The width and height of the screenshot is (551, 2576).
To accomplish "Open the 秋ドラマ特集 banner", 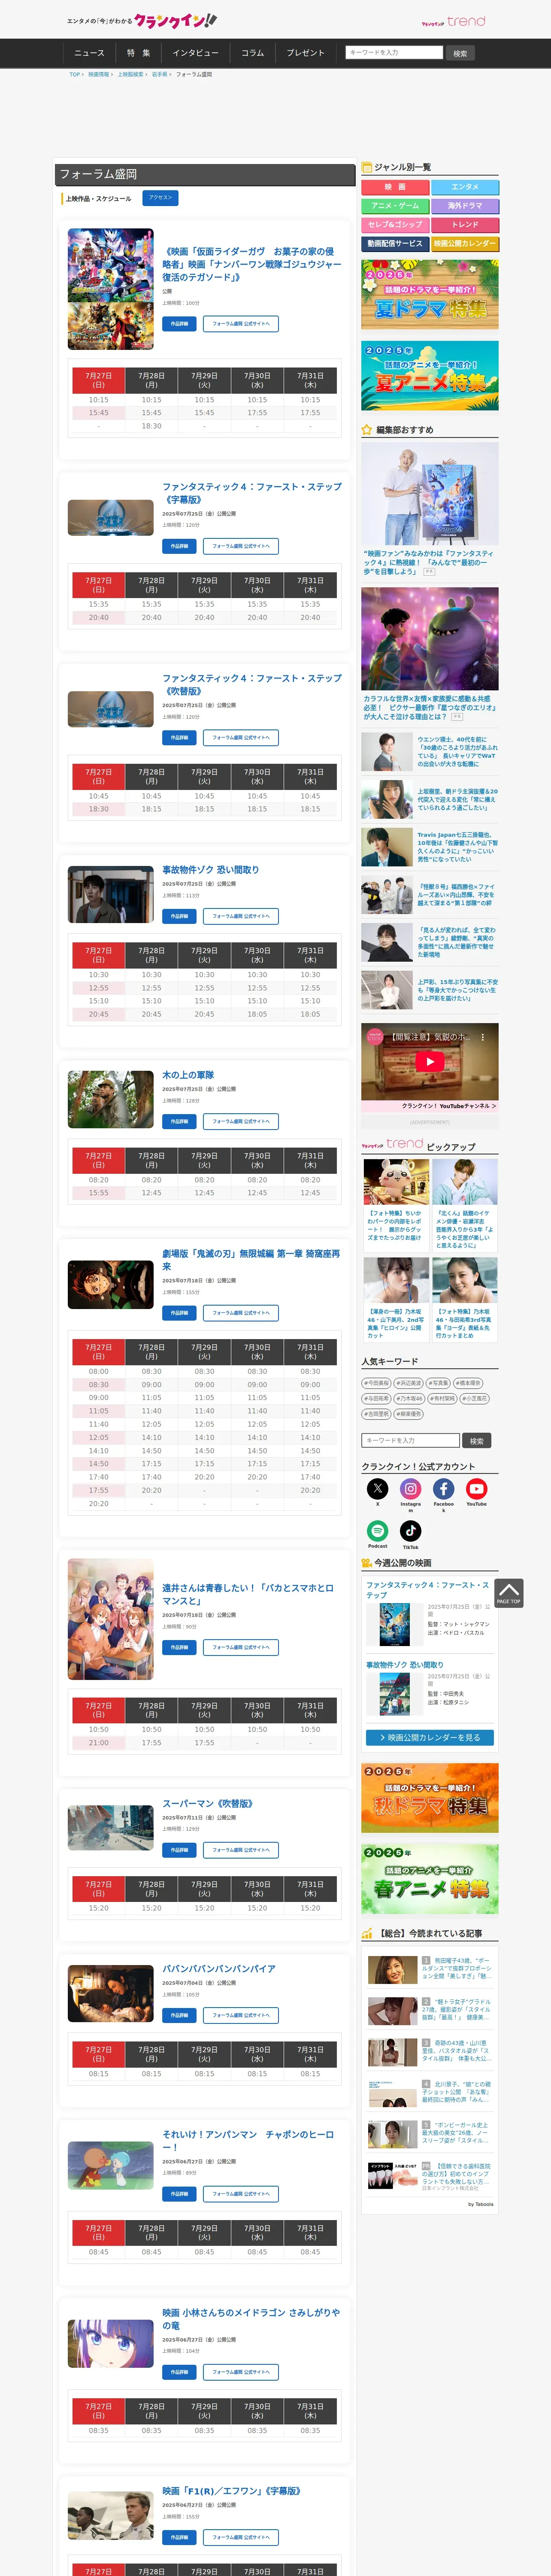I will tap(430, 1798).
